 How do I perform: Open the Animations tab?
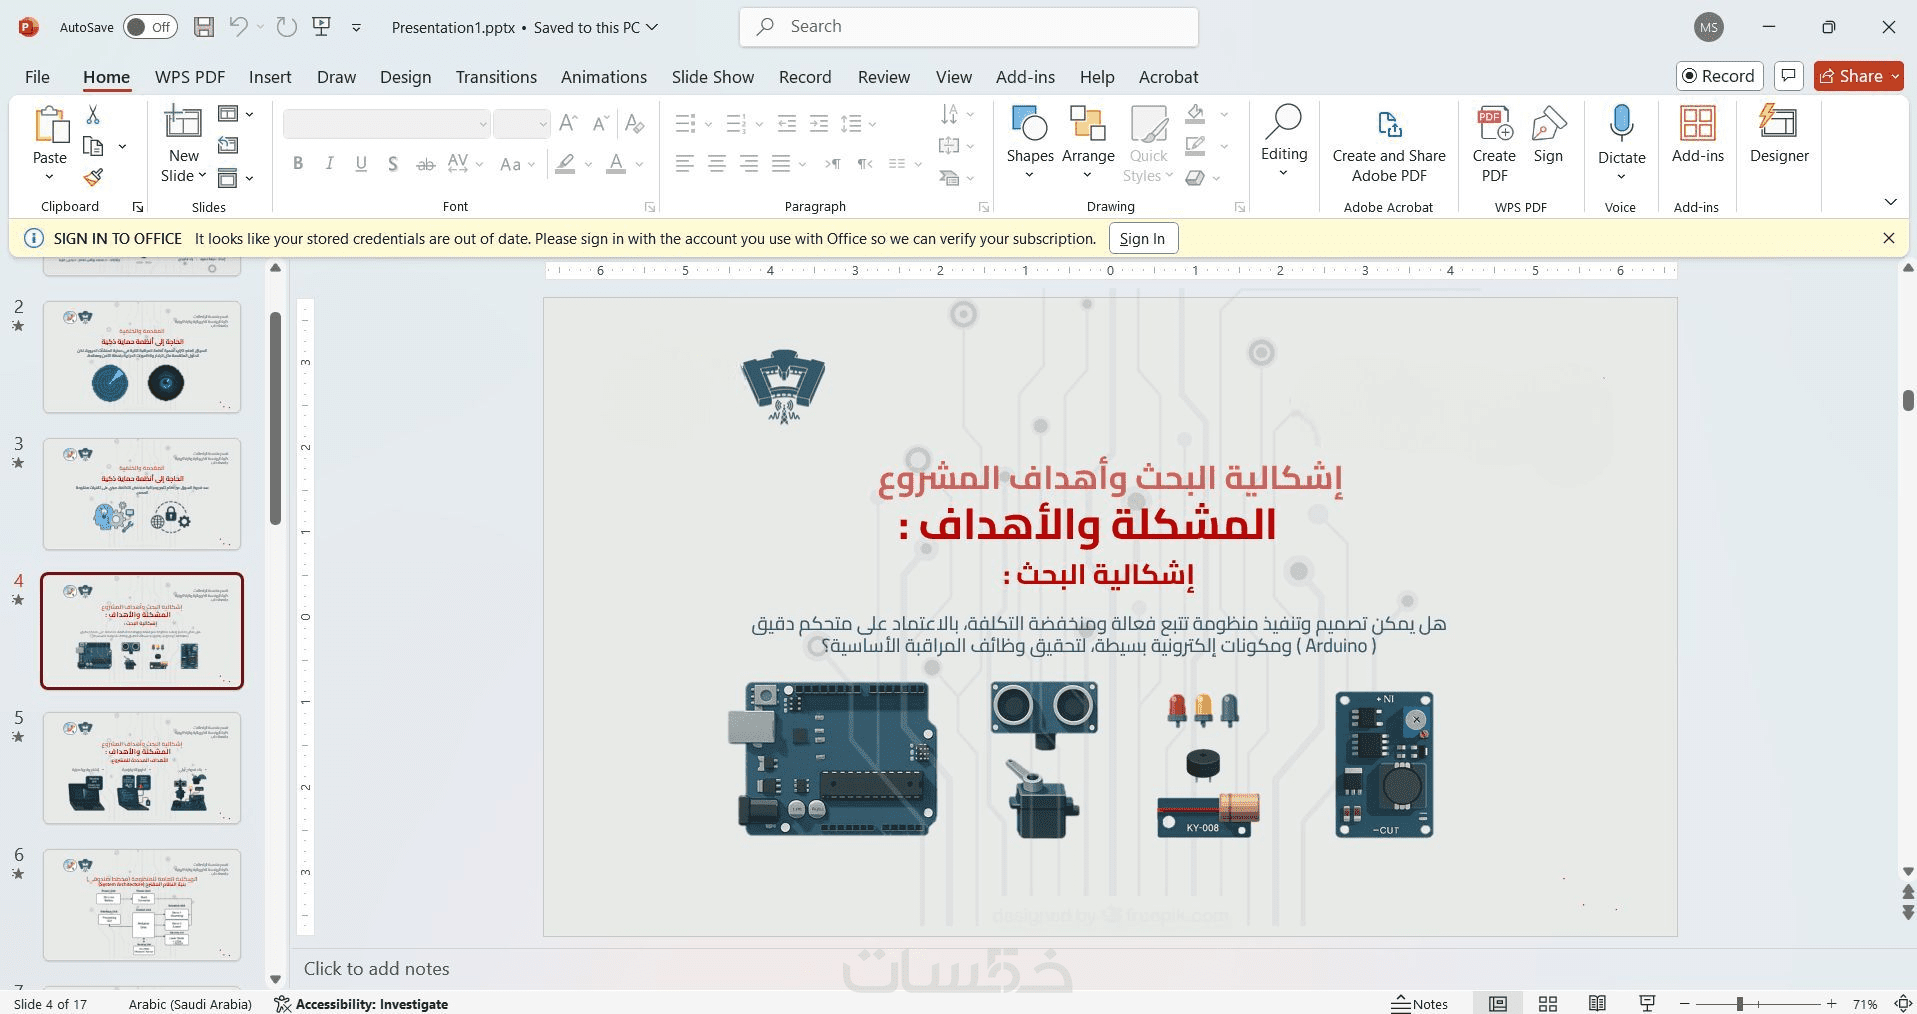tap(603, 77)
